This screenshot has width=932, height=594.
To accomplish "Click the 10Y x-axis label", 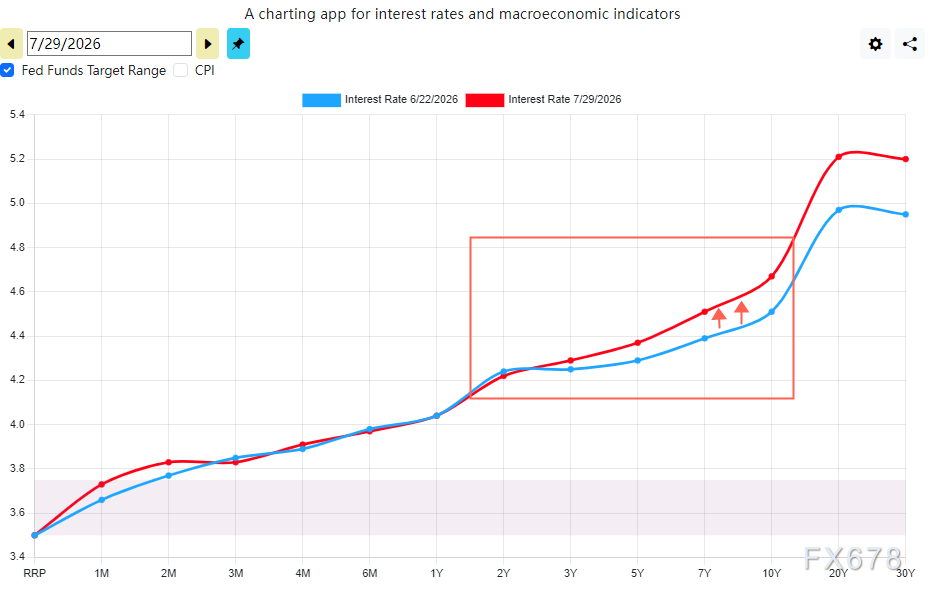I will (772, 573).
